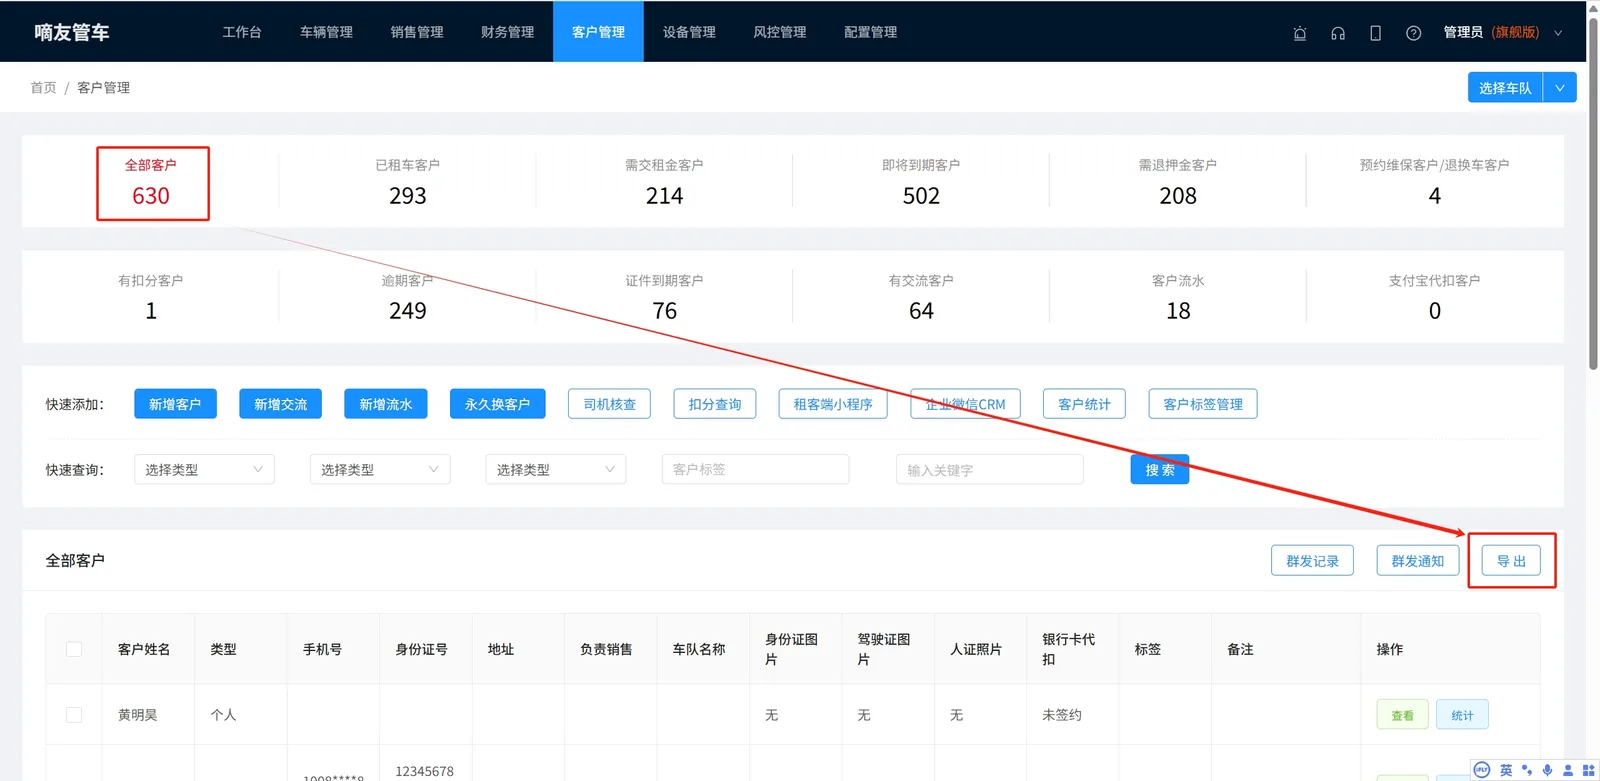The height and width of the screenshot is (781, 1600).
Task: Select the 客户标签 filter field
Action: [755, 469]
